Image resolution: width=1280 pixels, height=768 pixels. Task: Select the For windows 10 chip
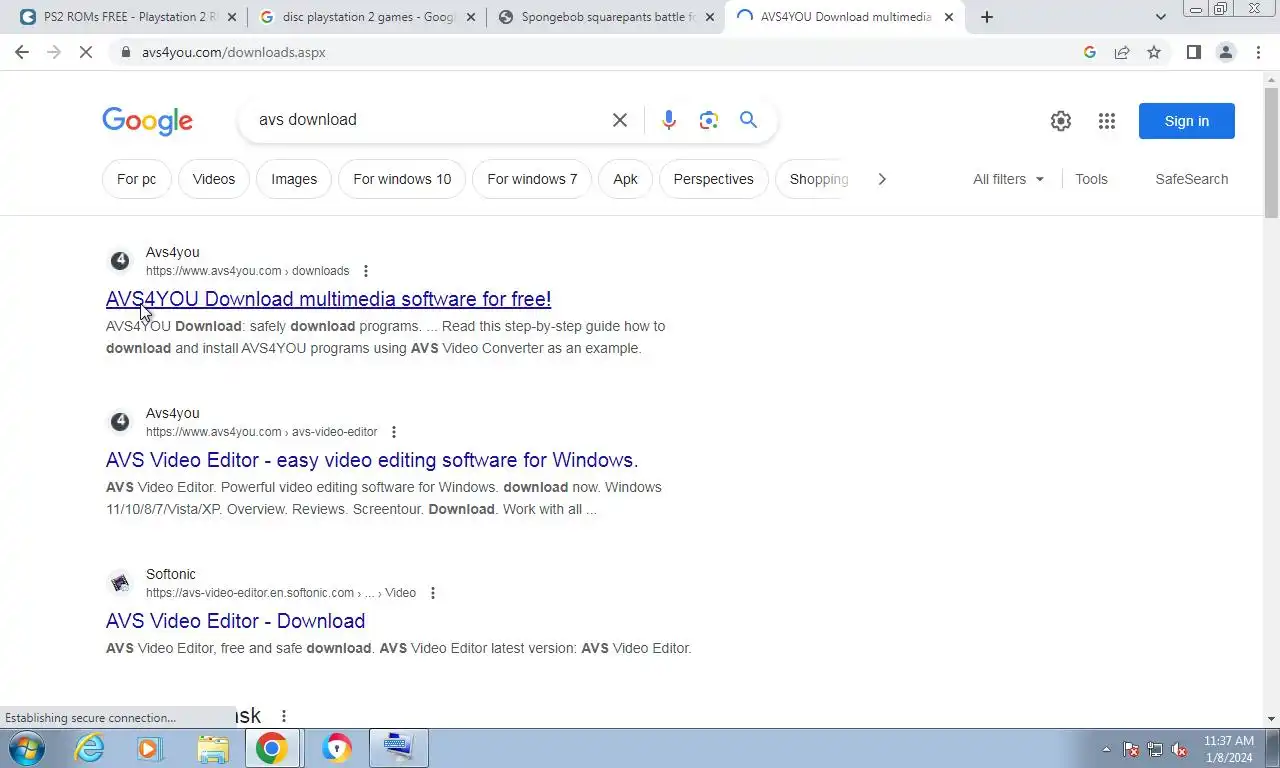[402, 179]
